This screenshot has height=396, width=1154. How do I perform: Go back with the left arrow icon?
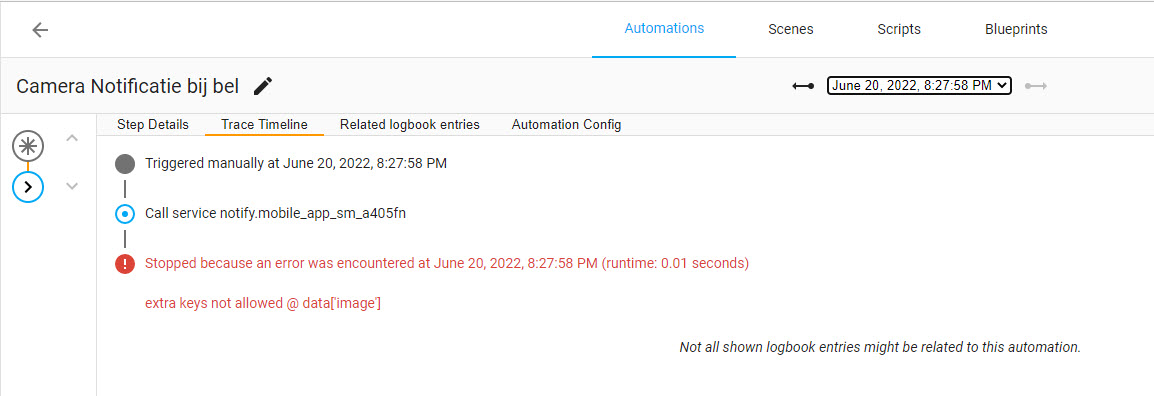click(40, 29)
